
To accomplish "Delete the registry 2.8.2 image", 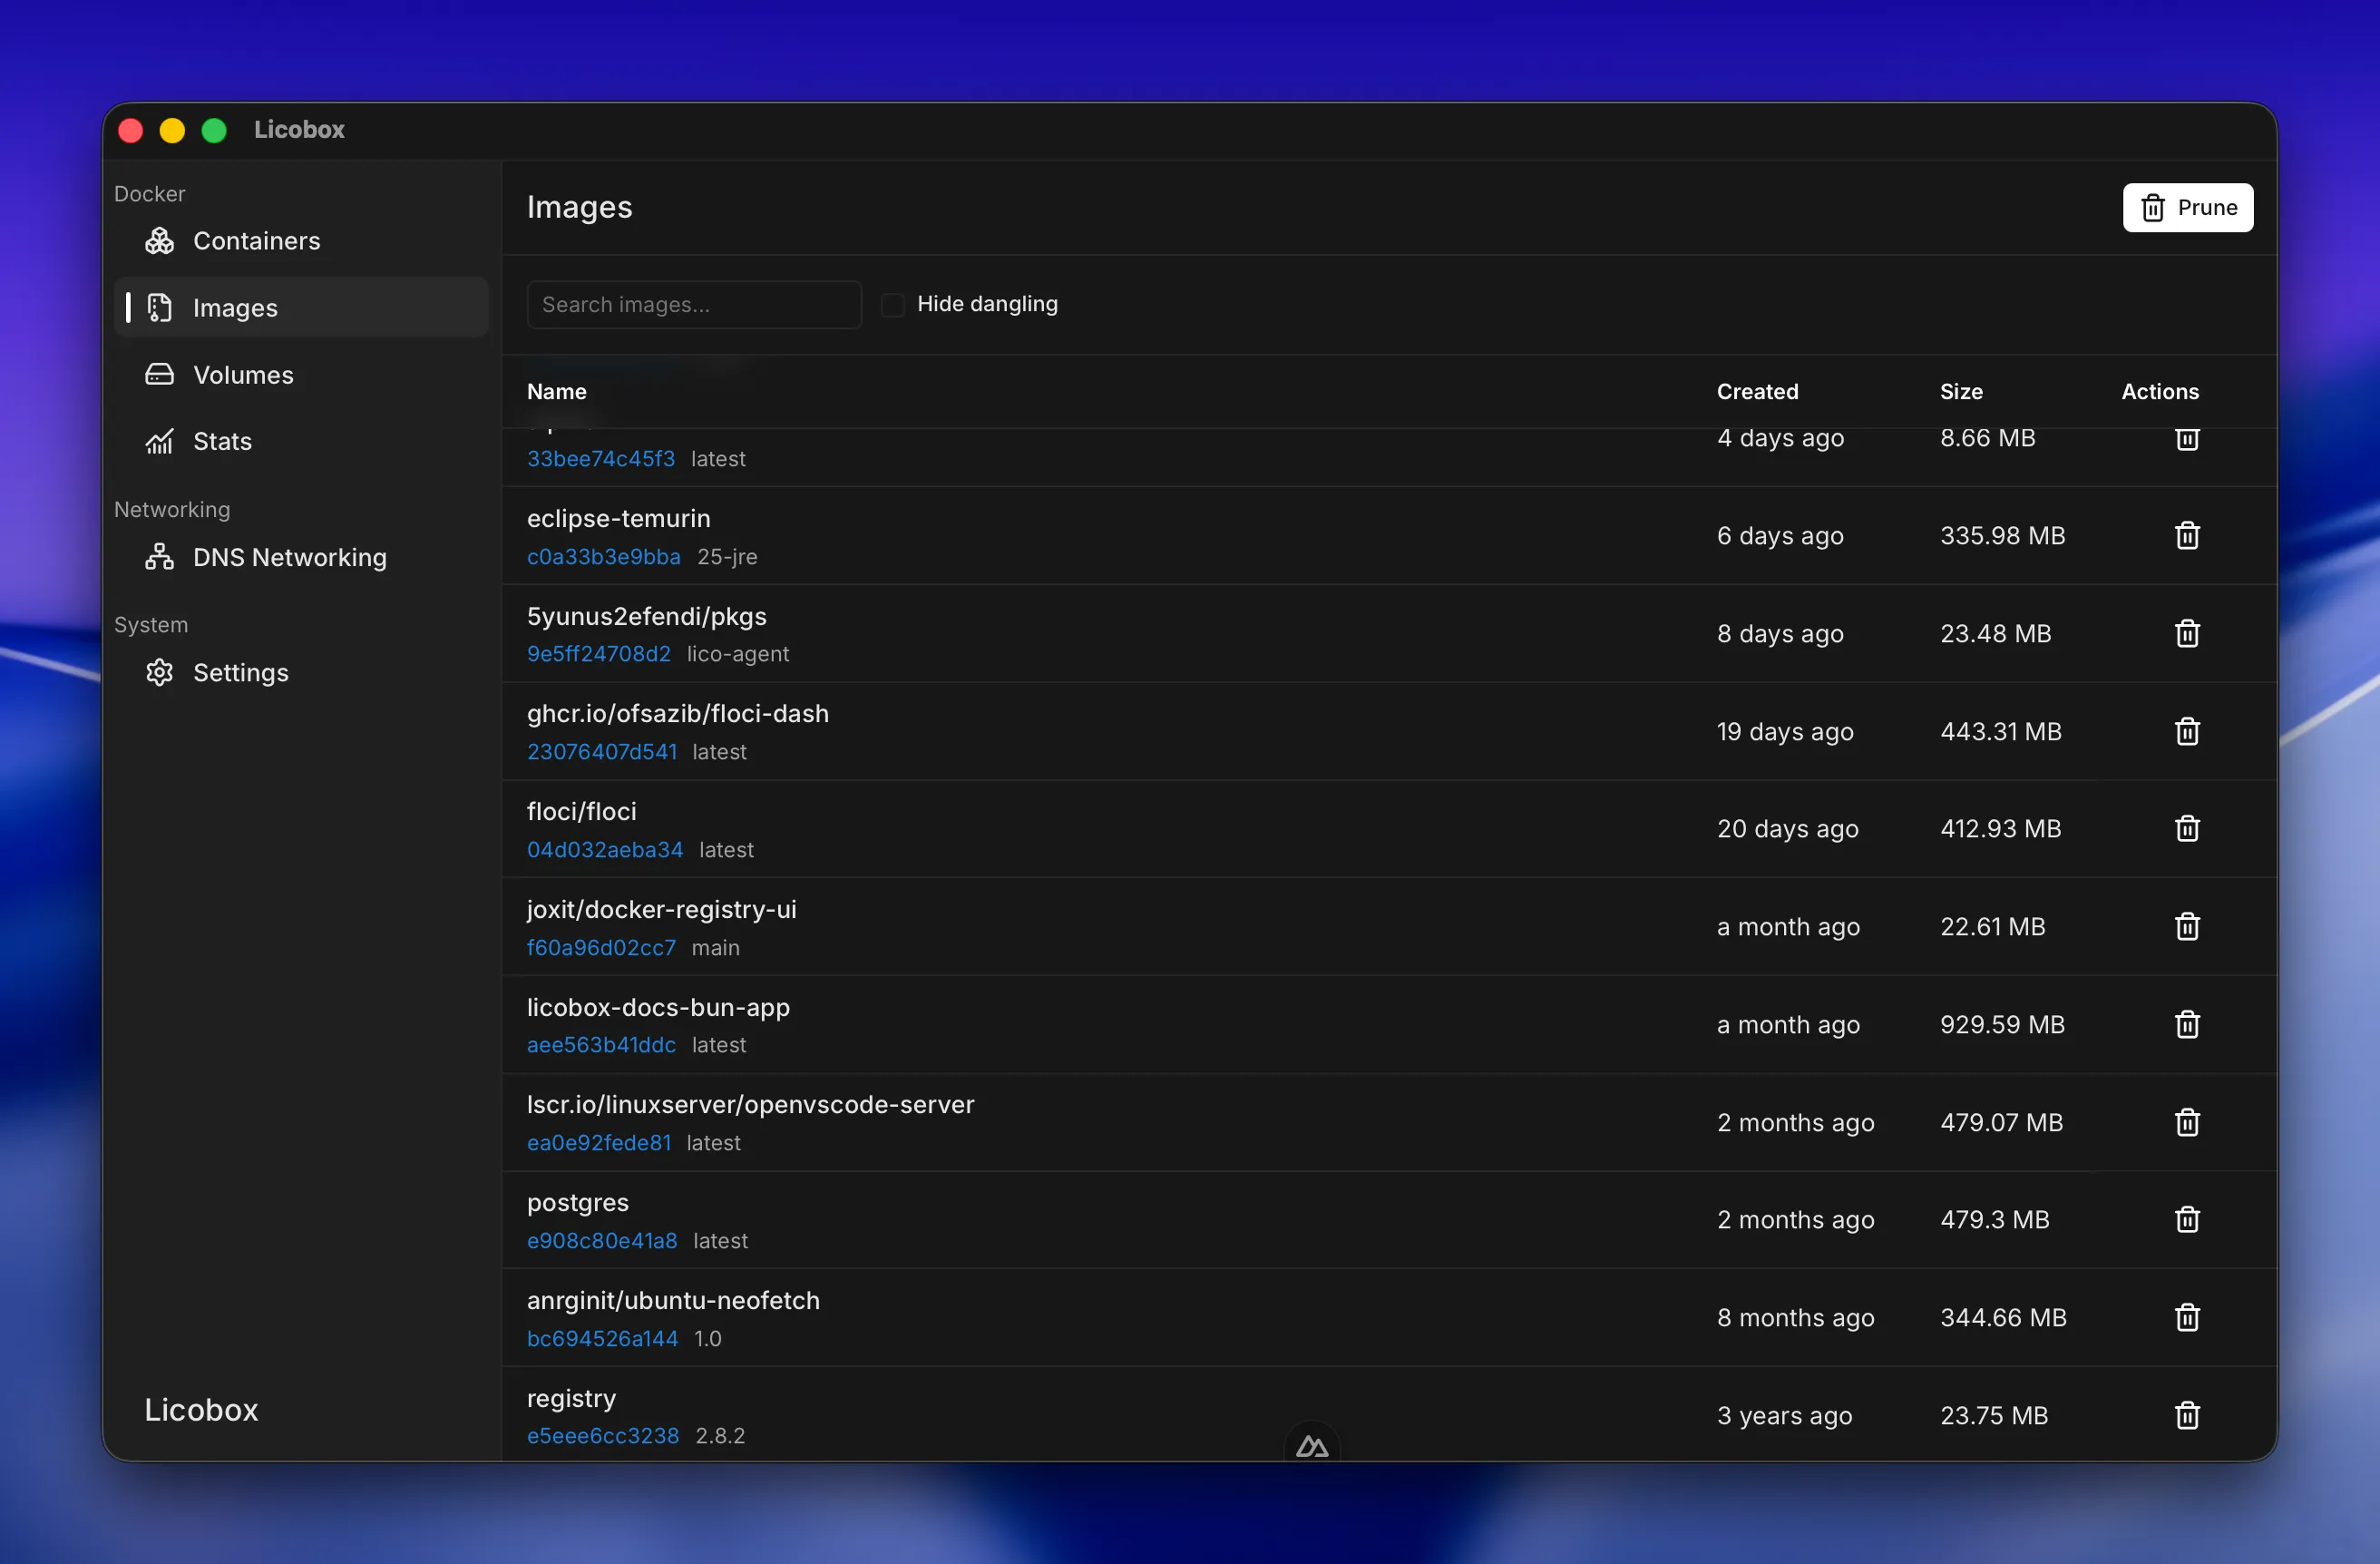I will click(2186, 1416).
